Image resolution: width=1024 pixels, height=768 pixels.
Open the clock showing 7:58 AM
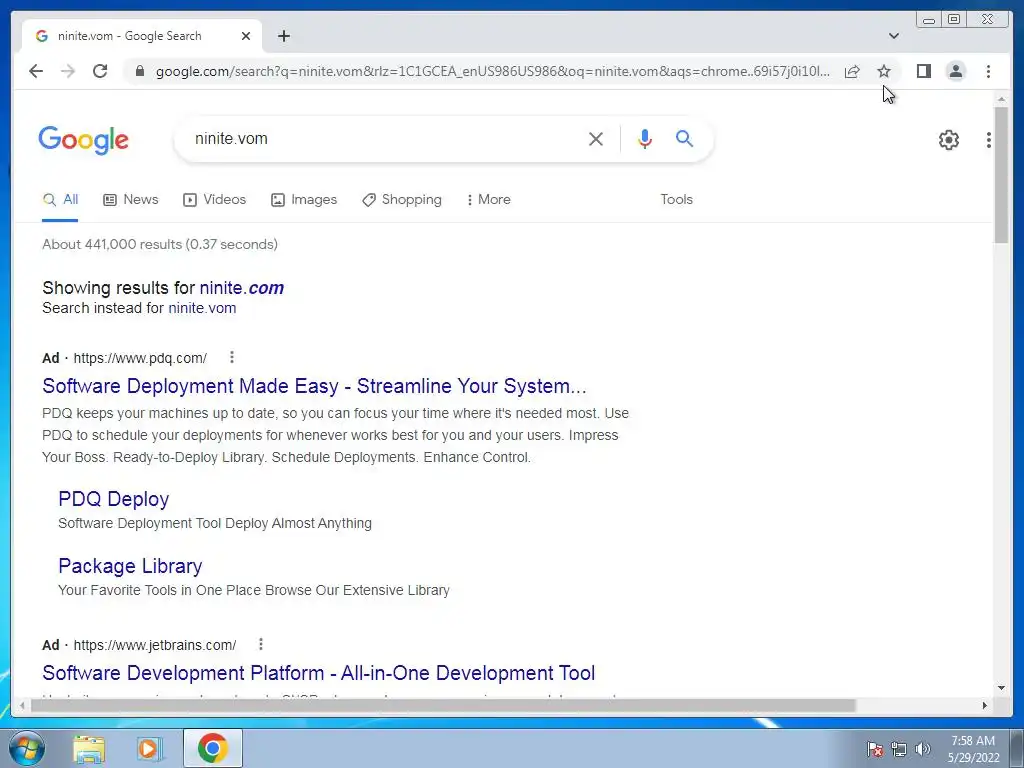tap(972, 749)
